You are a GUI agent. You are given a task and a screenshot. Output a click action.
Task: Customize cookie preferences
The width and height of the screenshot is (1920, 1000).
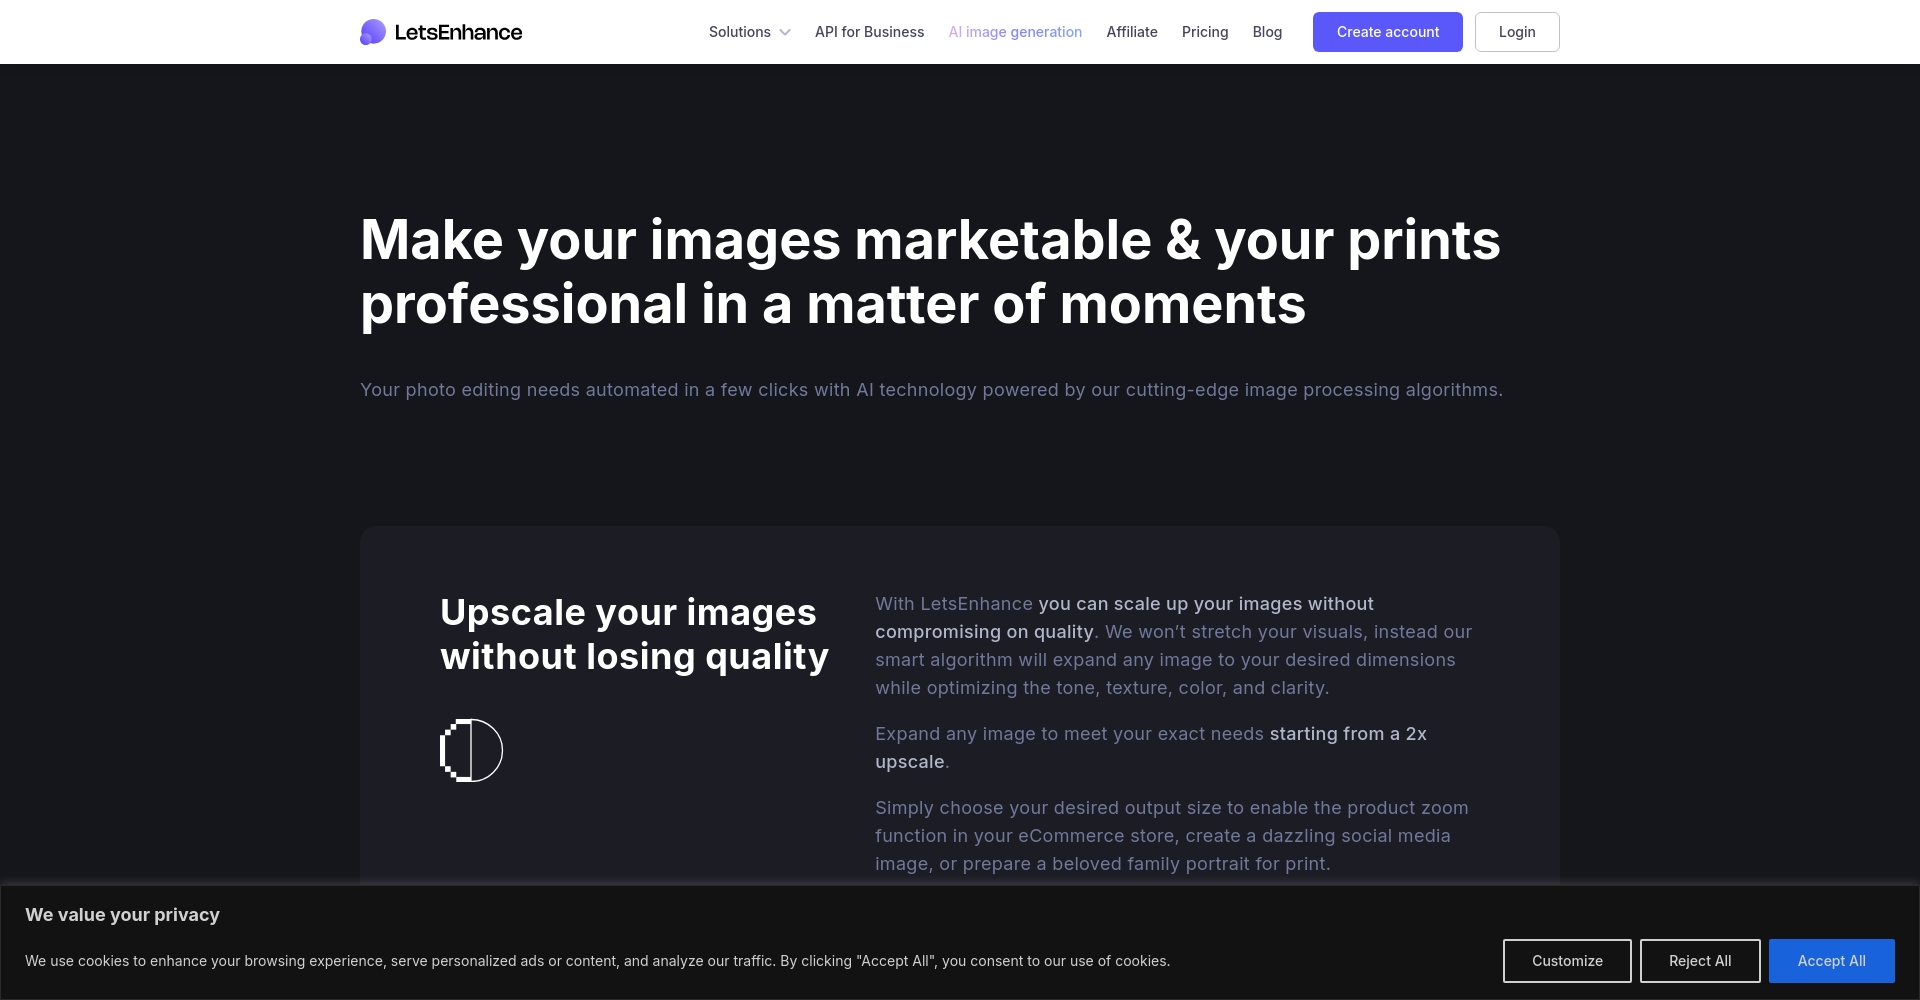point(1567,961)
